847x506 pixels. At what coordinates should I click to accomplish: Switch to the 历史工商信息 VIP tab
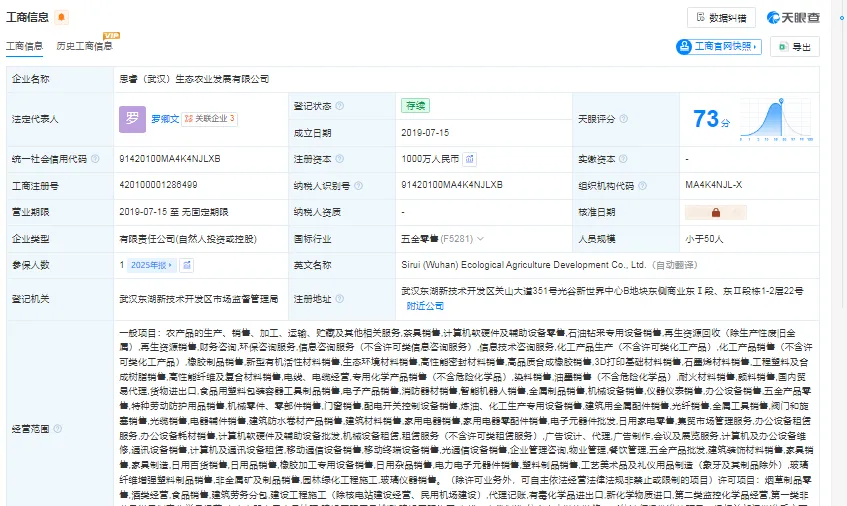click(x=84, y=46)
